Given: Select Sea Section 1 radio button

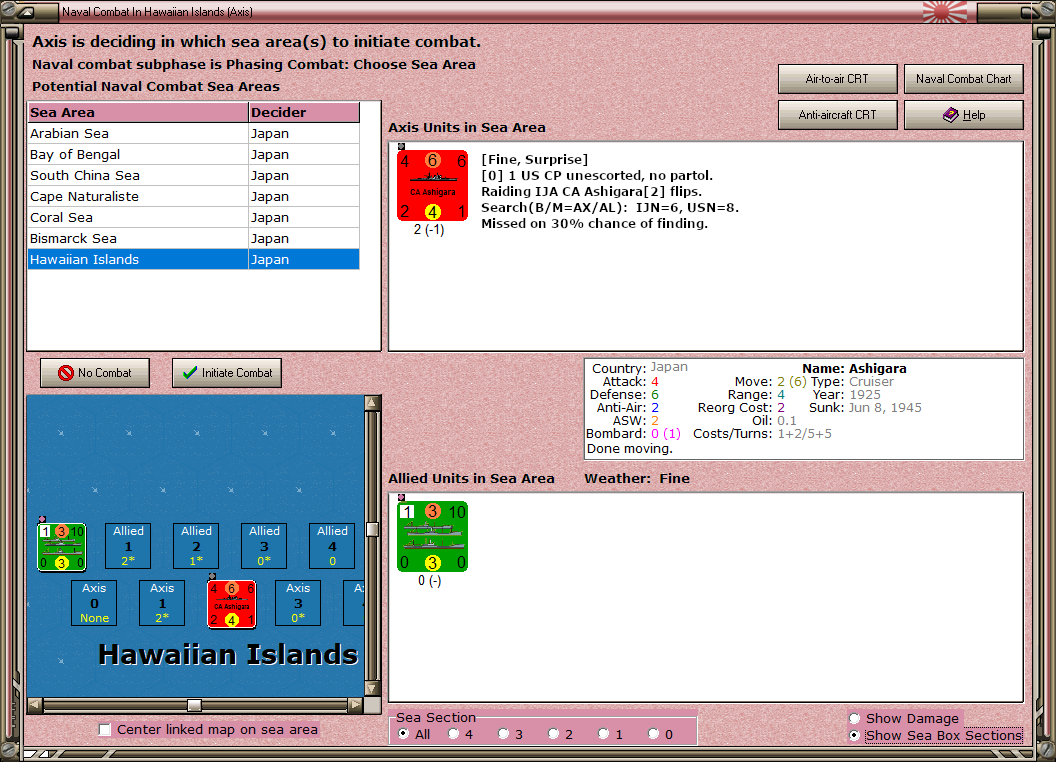Looking at the screenshot, I should tap(603, 734).
